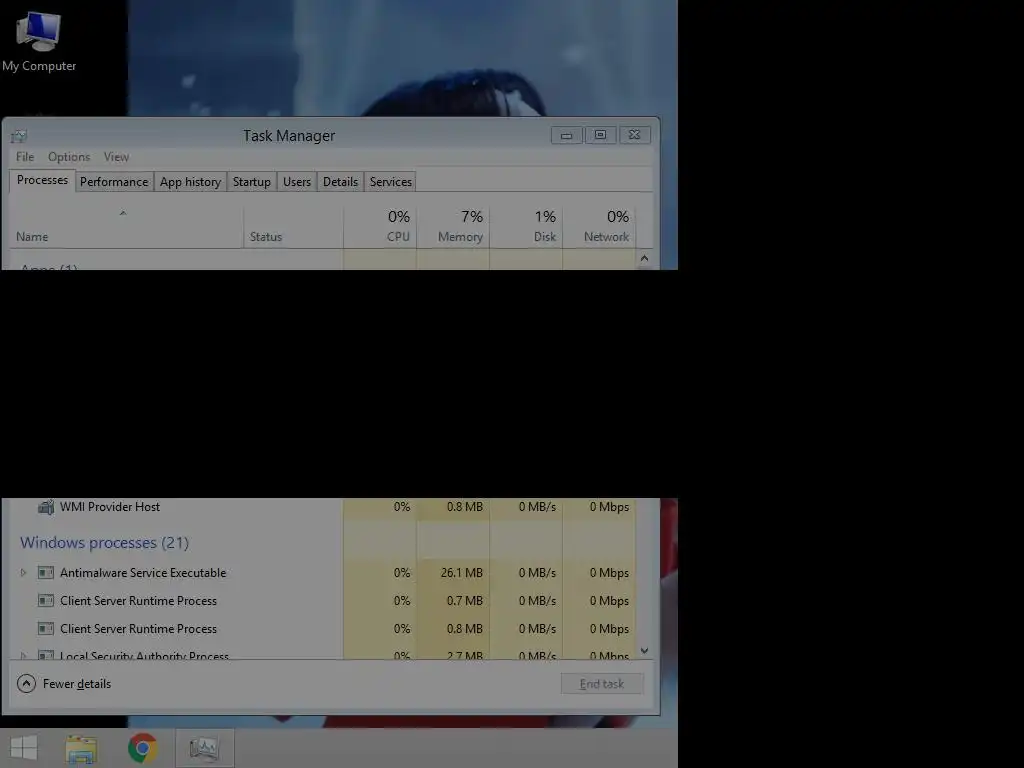Sort by the Memory column header
1024x768 pixels.
pos(453,227)
